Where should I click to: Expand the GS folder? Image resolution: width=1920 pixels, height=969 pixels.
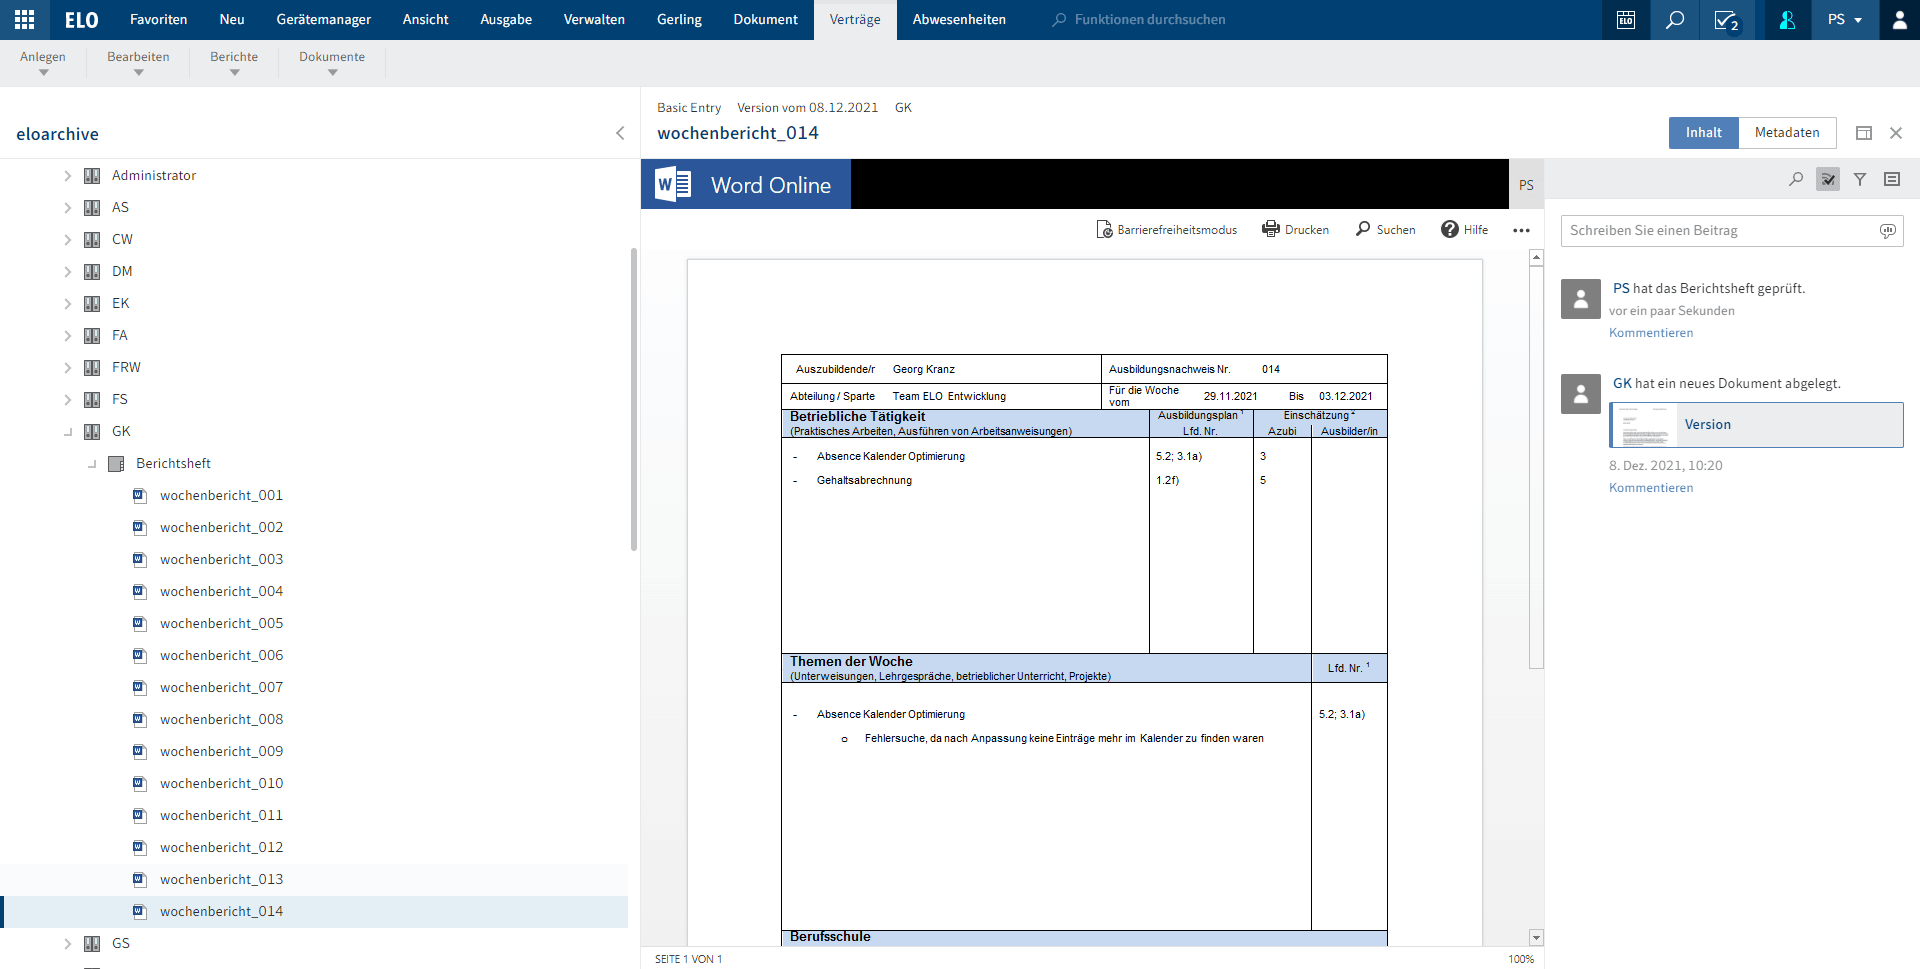coord(68,944)
